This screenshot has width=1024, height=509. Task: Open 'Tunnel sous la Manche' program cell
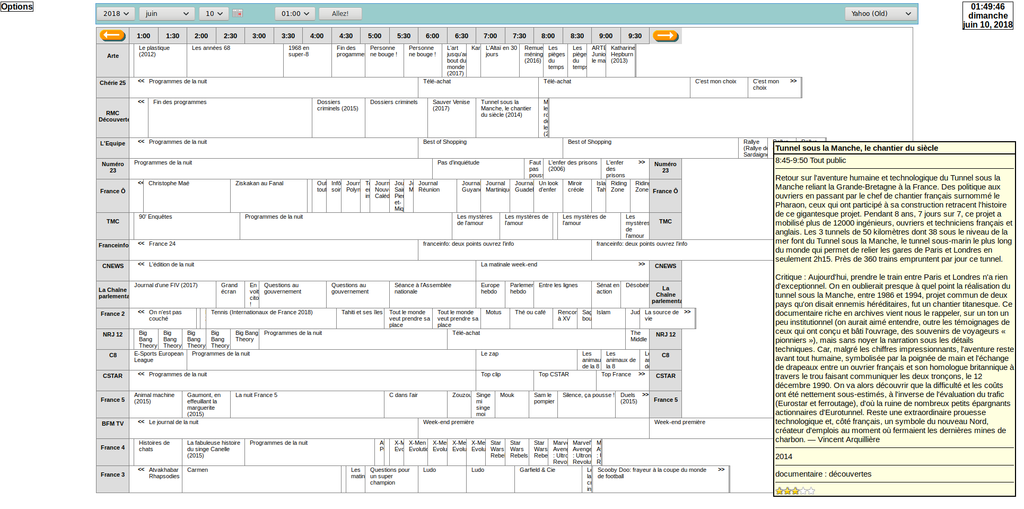click(507, 118)
